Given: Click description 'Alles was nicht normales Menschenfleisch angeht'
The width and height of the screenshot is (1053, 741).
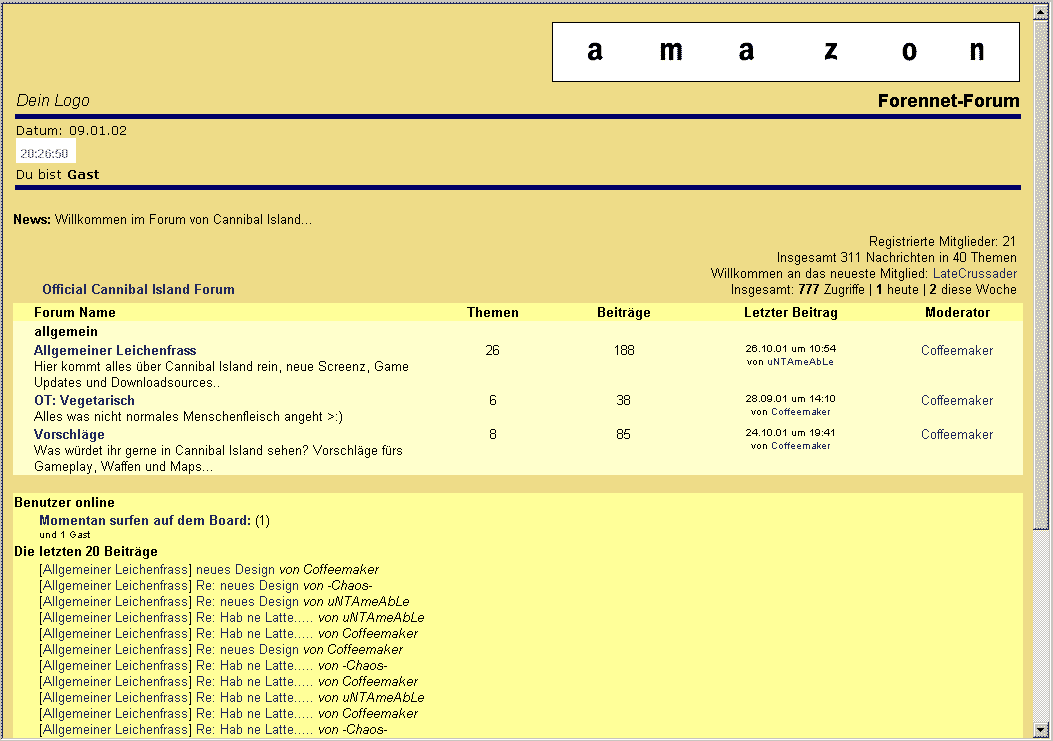Looking at the screenshot, I should point(188,417).
